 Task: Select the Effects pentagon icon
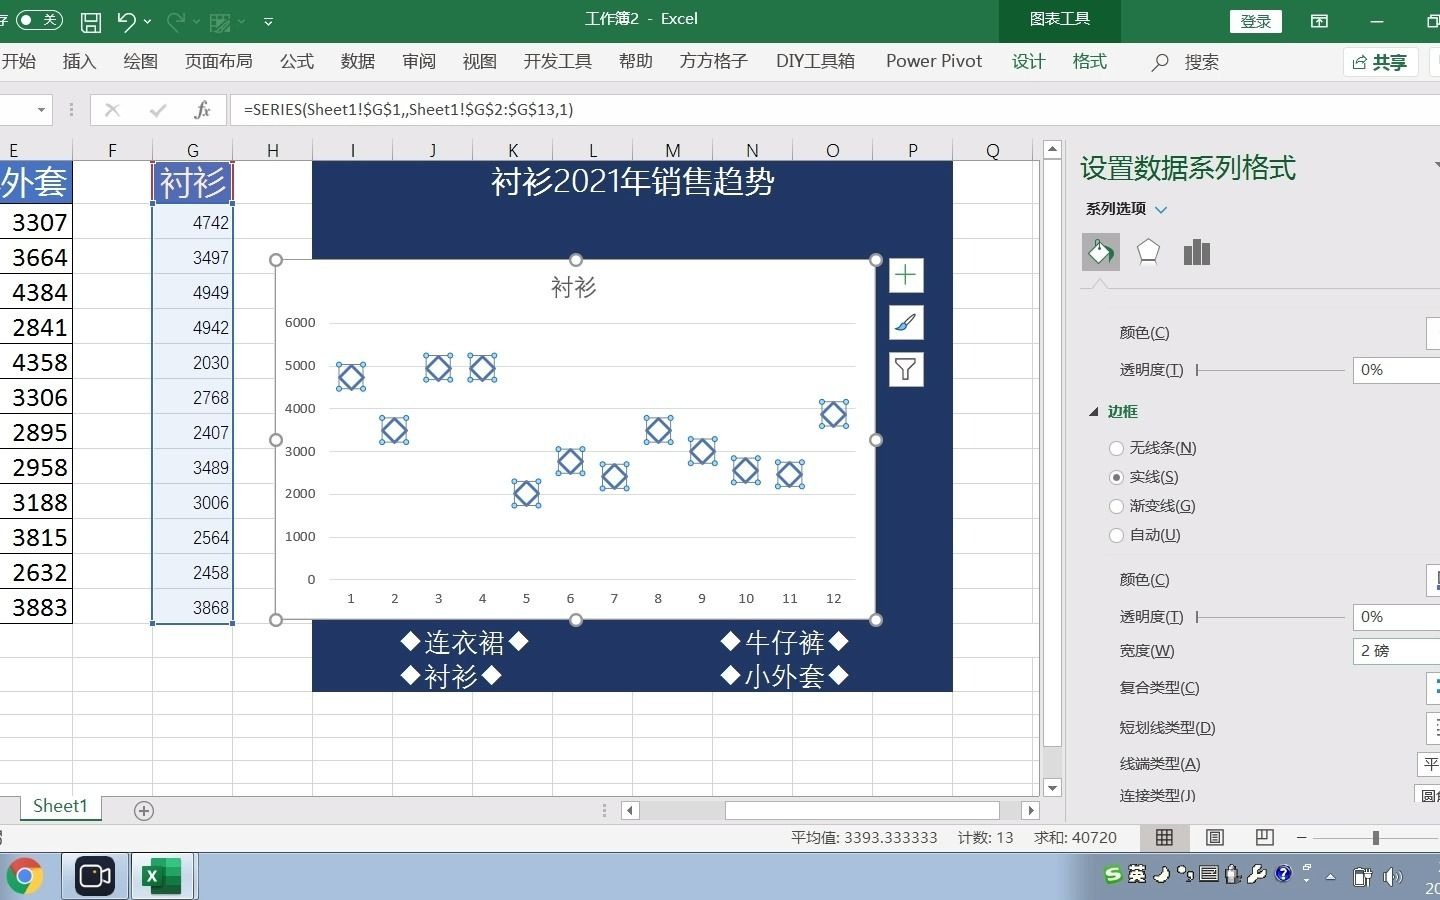[x=1147, y=252]
